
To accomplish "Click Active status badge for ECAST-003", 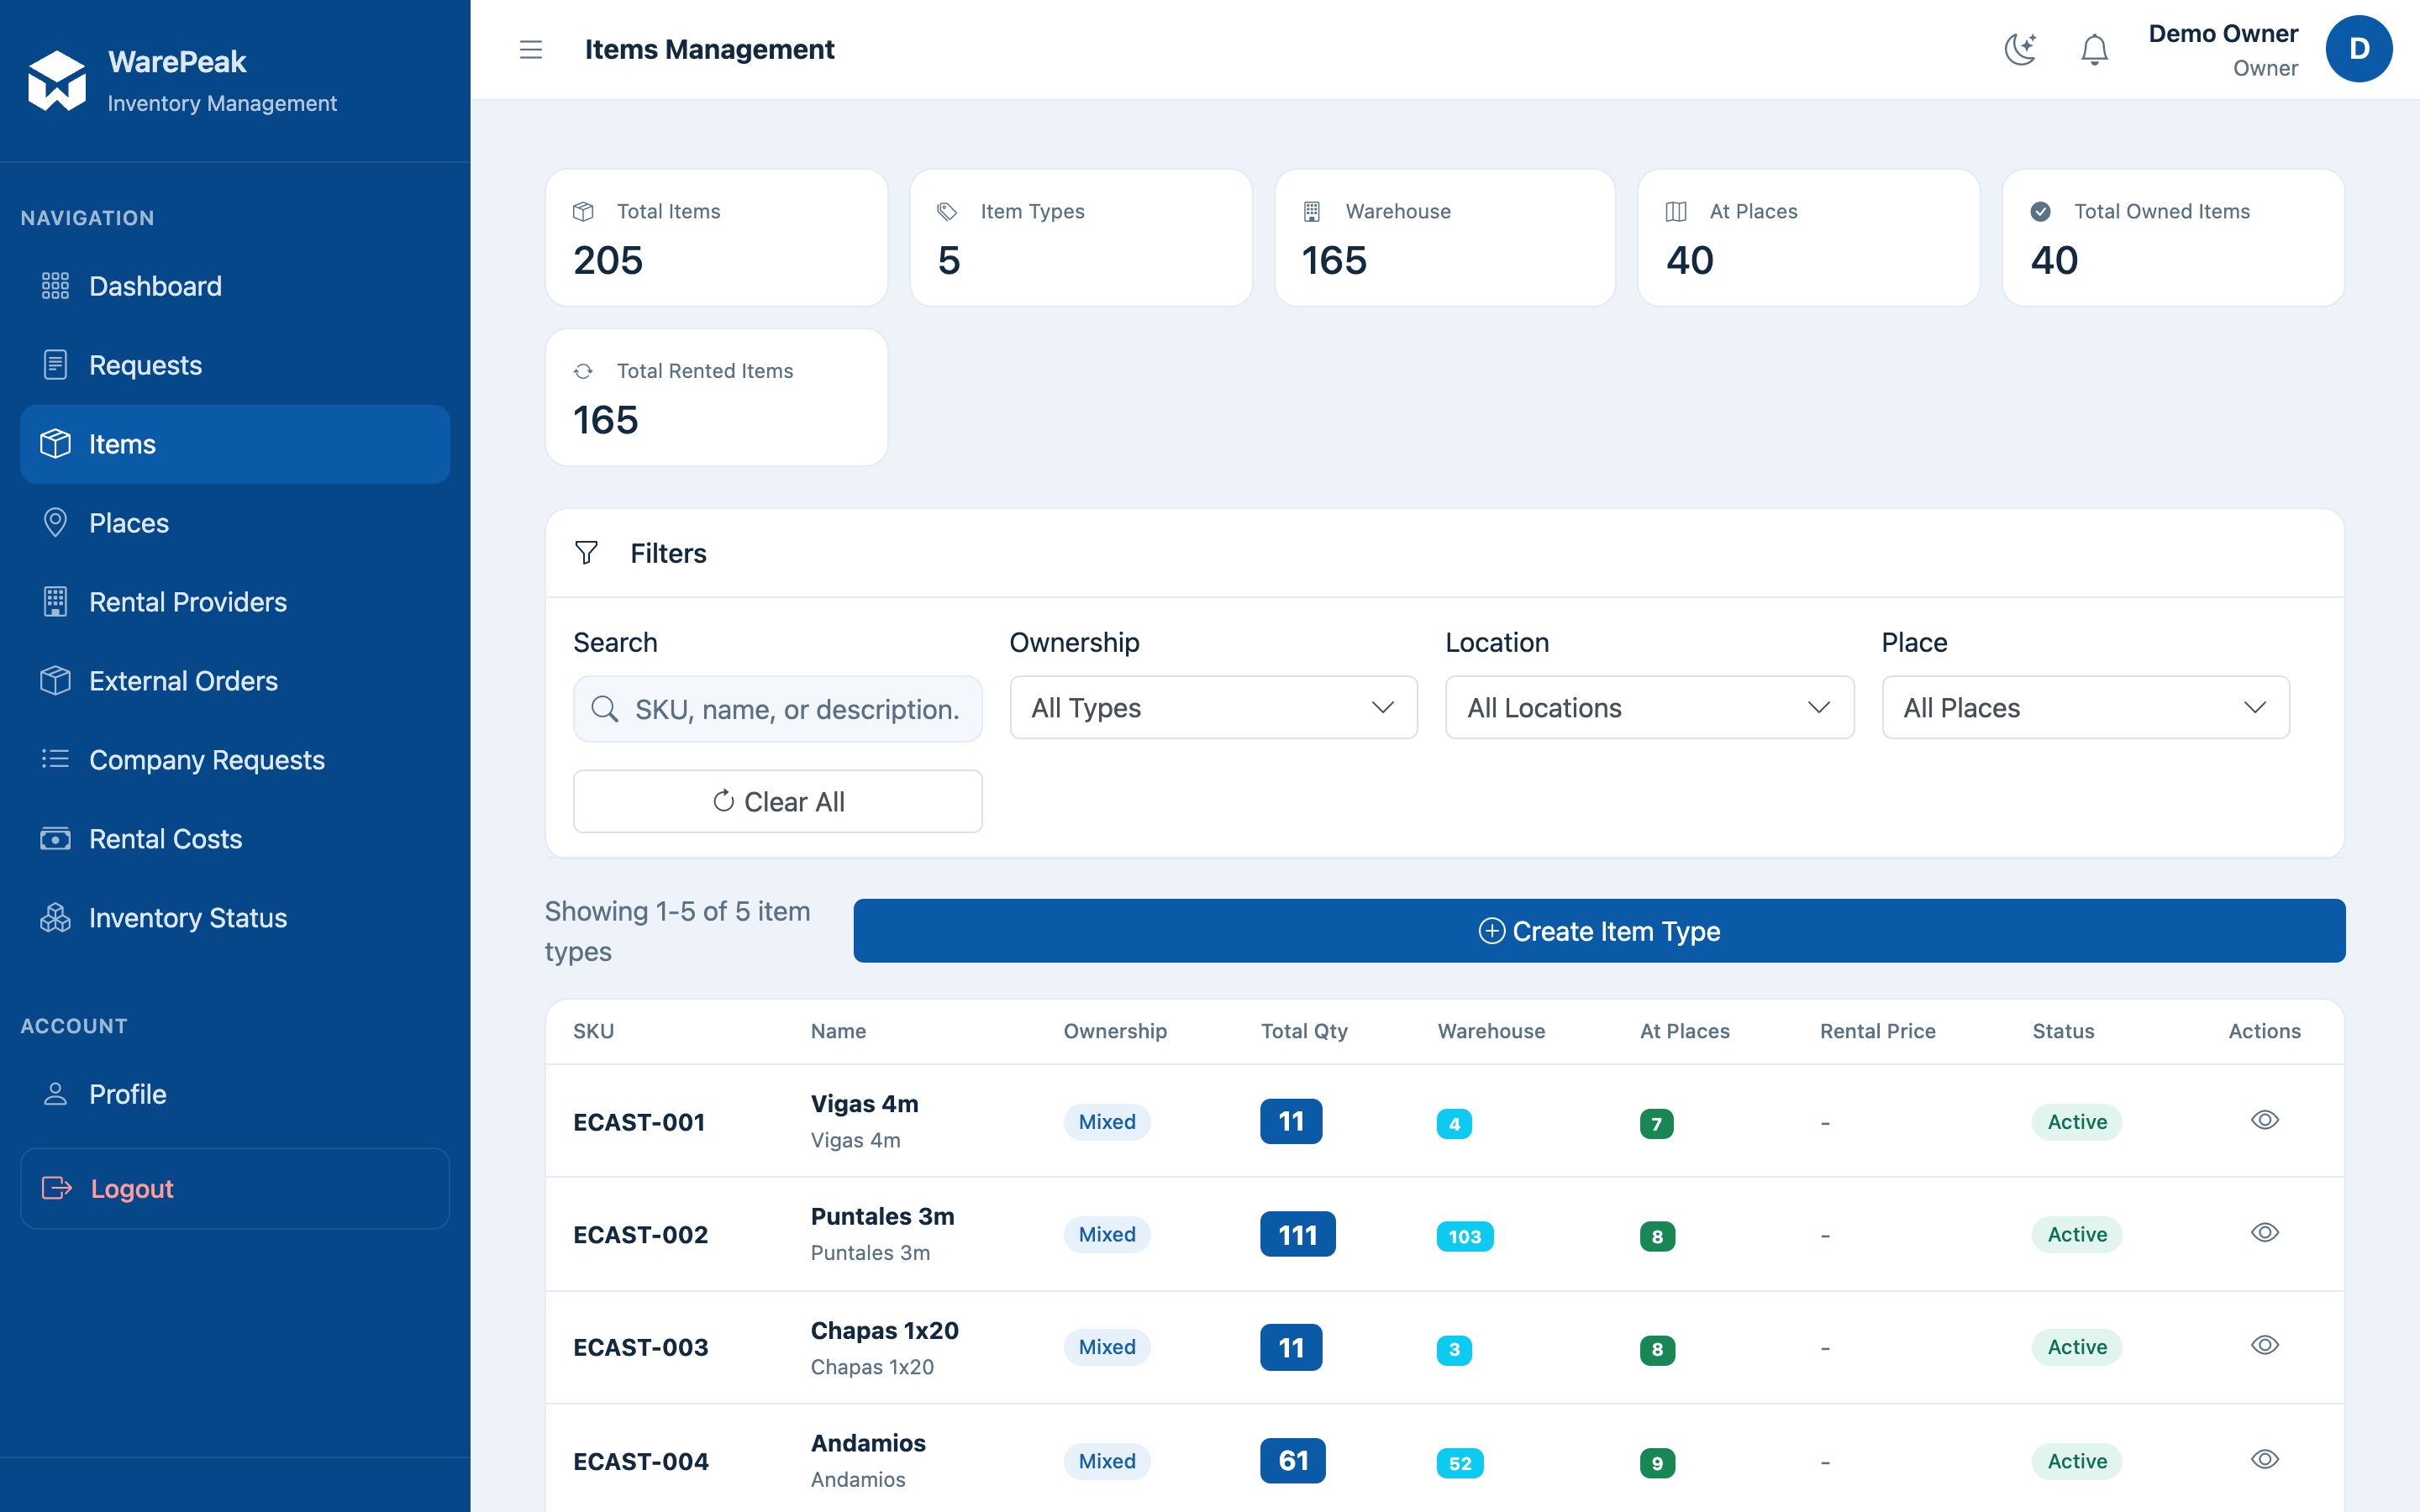I will pyautogui.click(x=2076, y=1347).
